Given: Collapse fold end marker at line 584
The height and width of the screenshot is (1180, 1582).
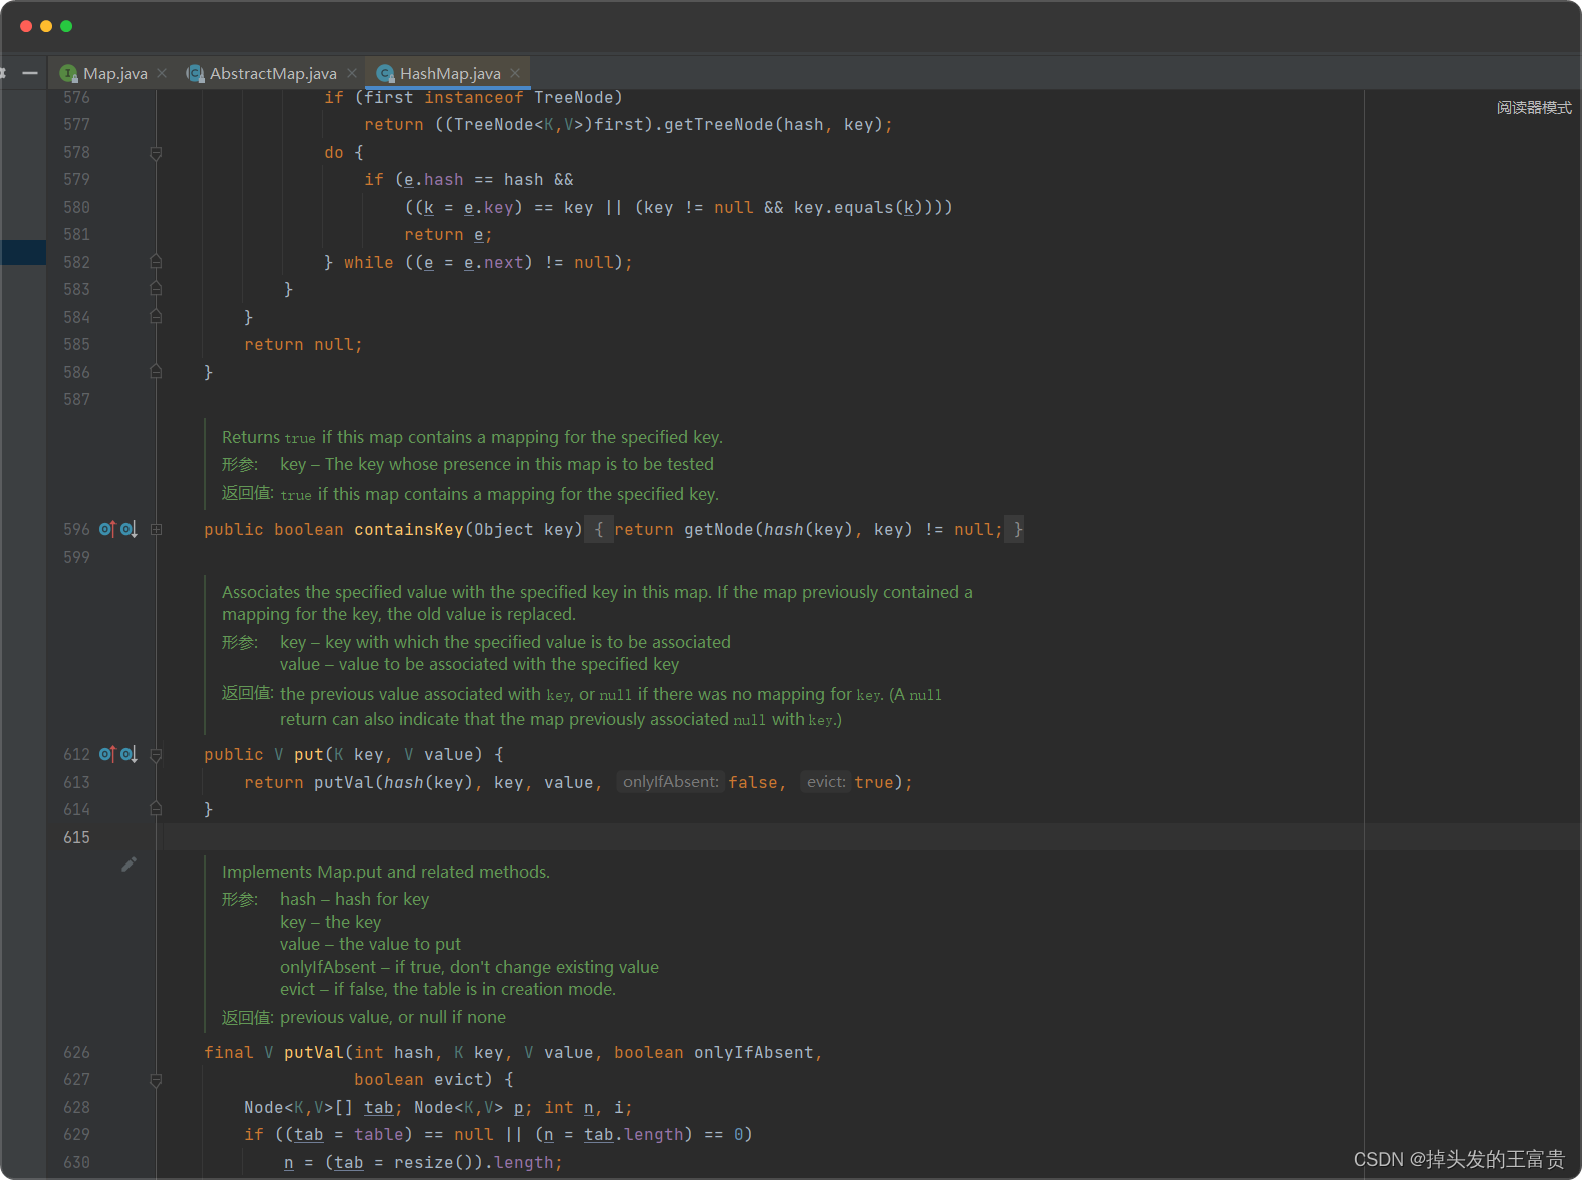Looking at the screenshot, I should pyautogui.click(x=156, y=317).
